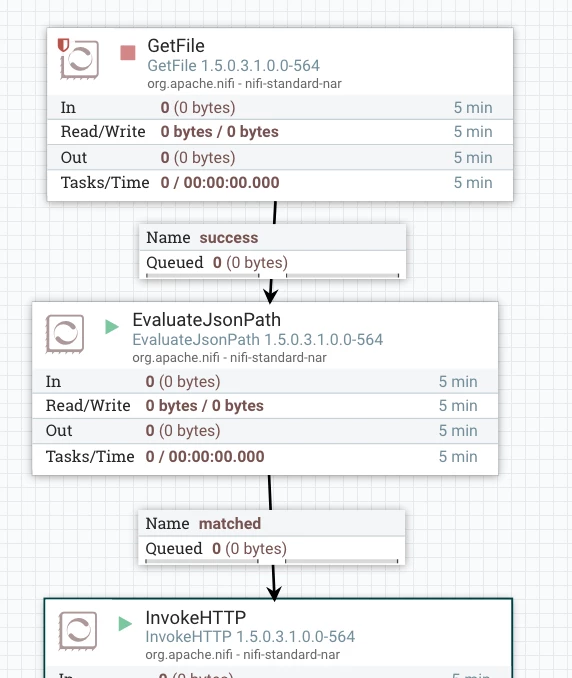
Task: Click the queue fill bars on the matched connection
Action: (x=272, y=561)
